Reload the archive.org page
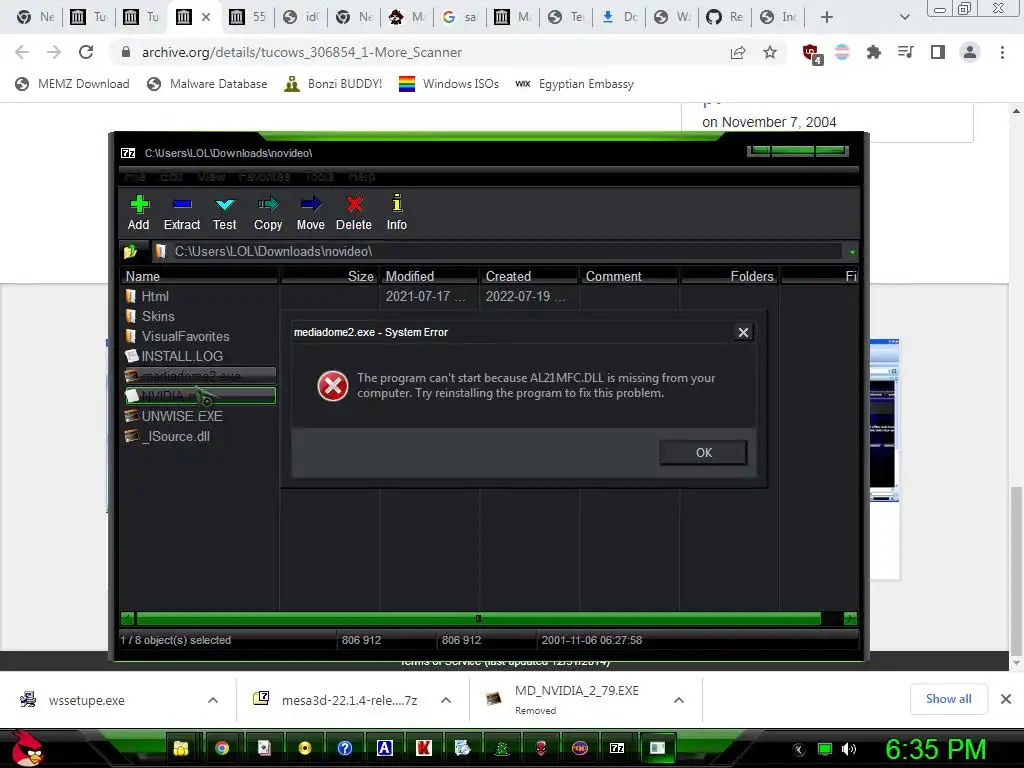This screenshot has width=1024, height=768. [x=86, y=52]
